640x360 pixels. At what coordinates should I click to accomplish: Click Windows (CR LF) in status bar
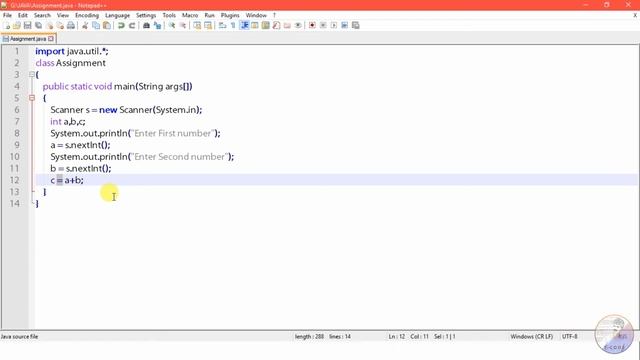click(x=531, y=336)
